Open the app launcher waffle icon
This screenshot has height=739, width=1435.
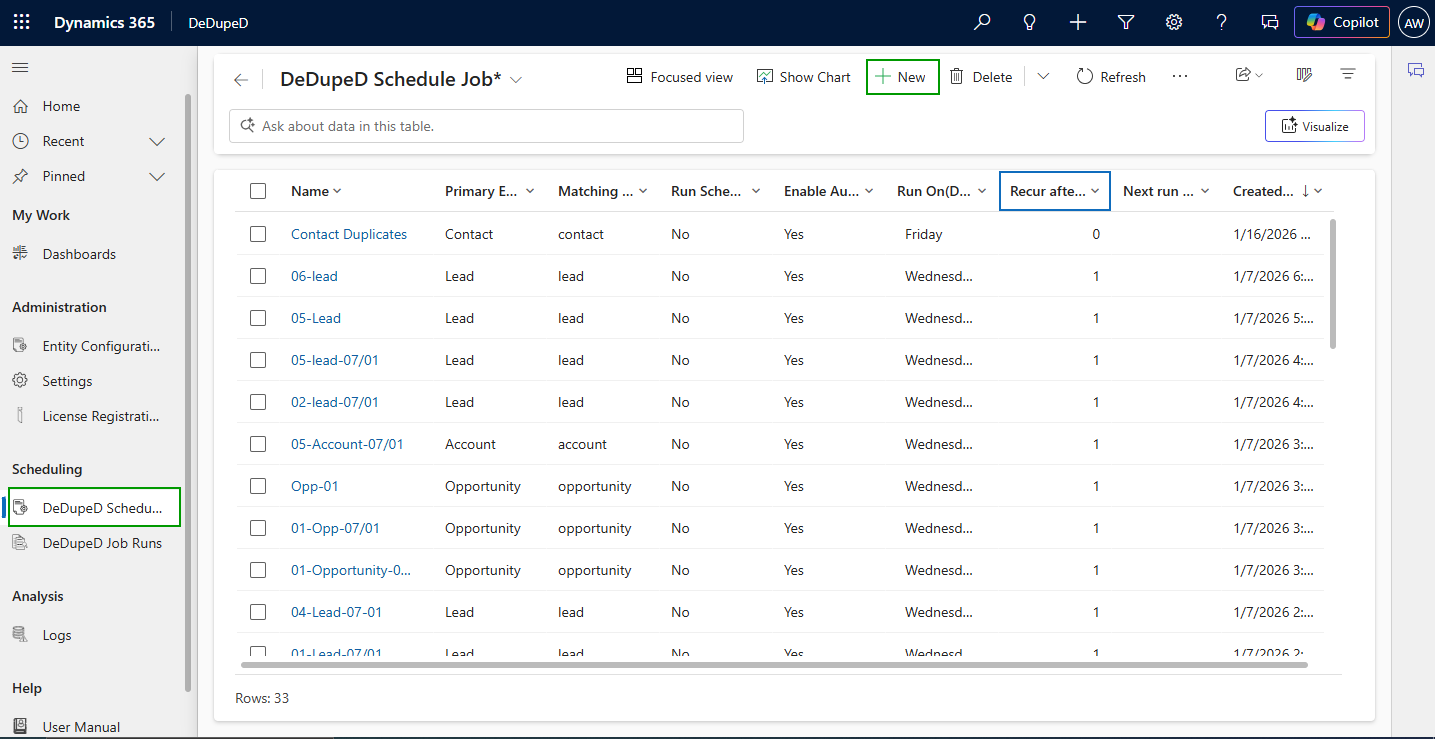click(21, 22)
